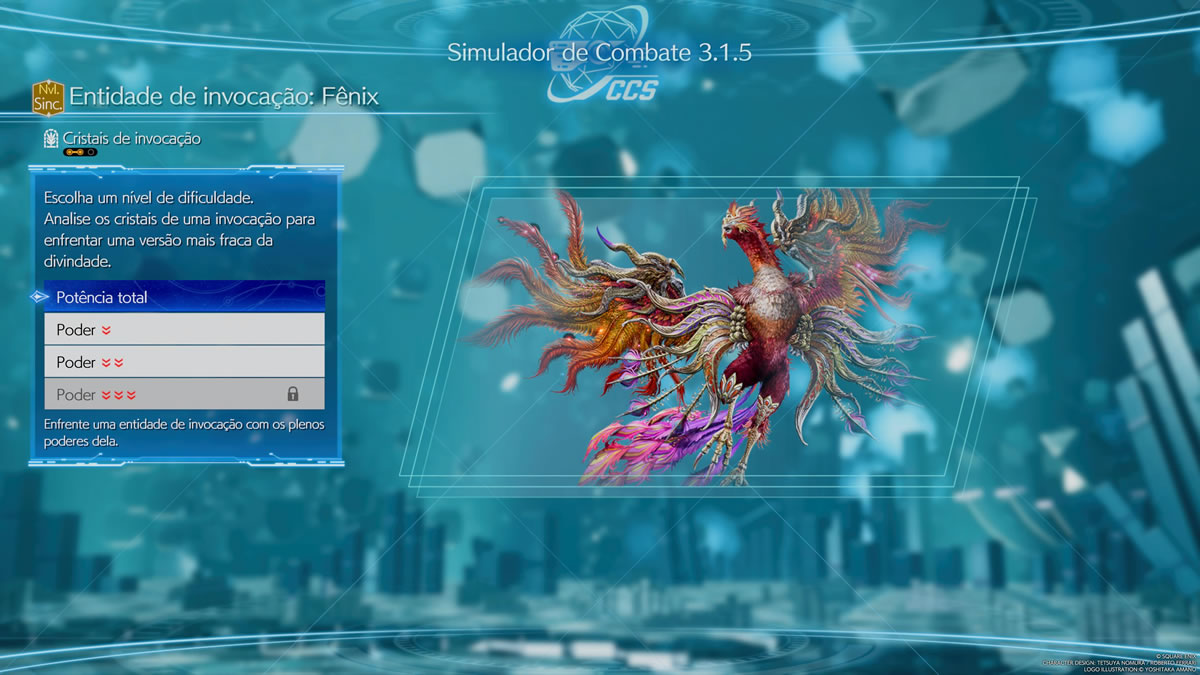Click the summoning crystal icon beside Cristais de invocação

point(51,139)
